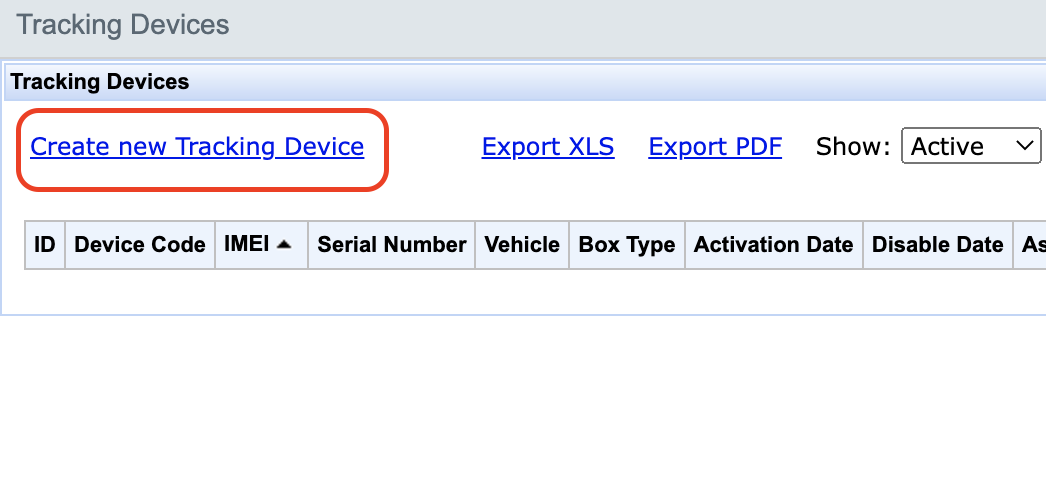Click the Vehicle column header
1046x502 pixels.
point(522,245)
